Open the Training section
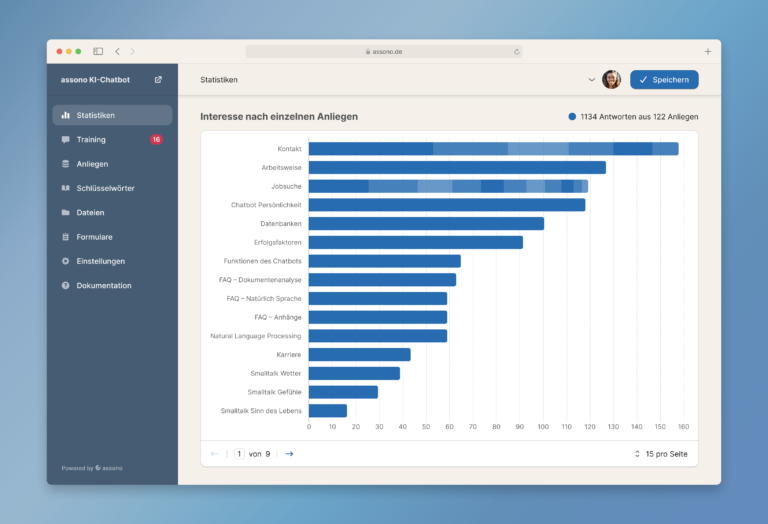 pos(112,140)
